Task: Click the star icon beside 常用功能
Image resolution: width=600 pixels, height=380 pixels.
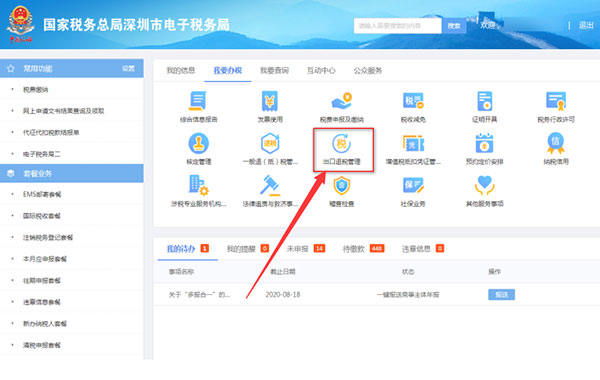Action: (x=11, y=68)
